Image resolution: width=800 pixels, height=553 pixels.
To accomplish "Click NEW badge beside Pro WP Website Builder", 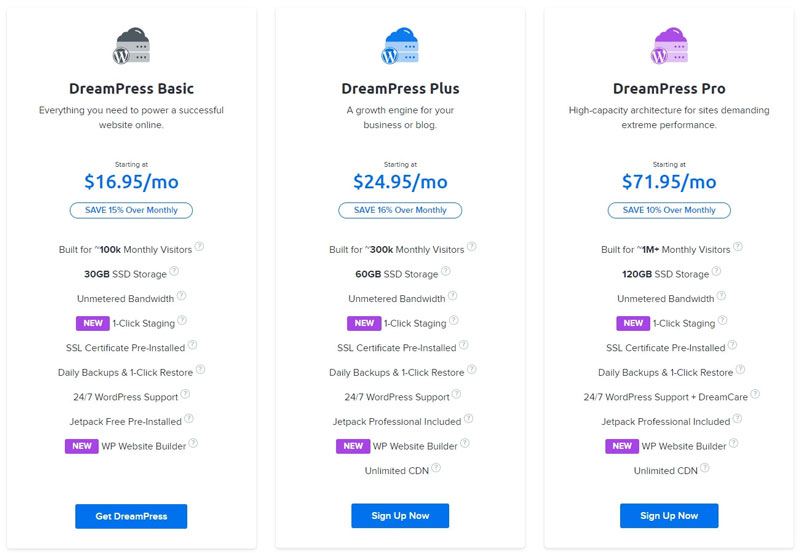I will pos(622,446).
